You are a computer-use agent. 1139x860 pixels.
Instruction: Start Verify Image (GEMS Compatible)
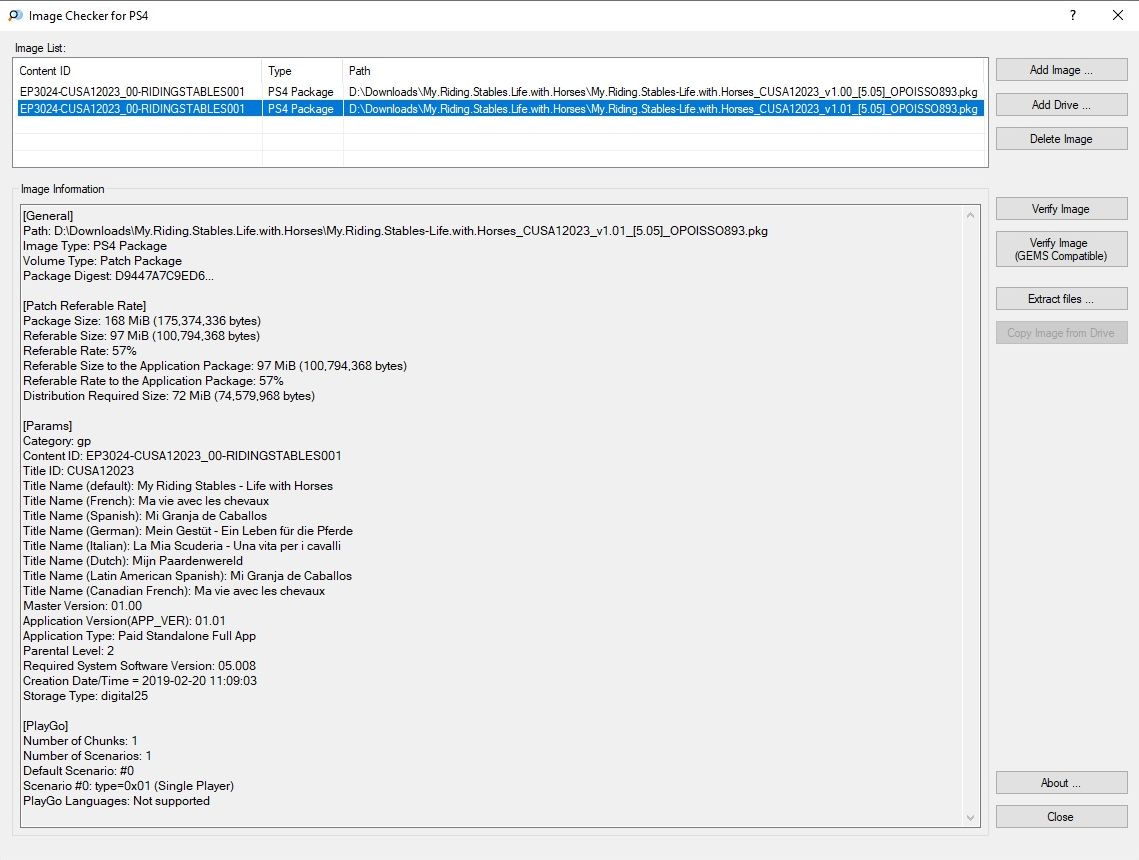coord(1061,249)
